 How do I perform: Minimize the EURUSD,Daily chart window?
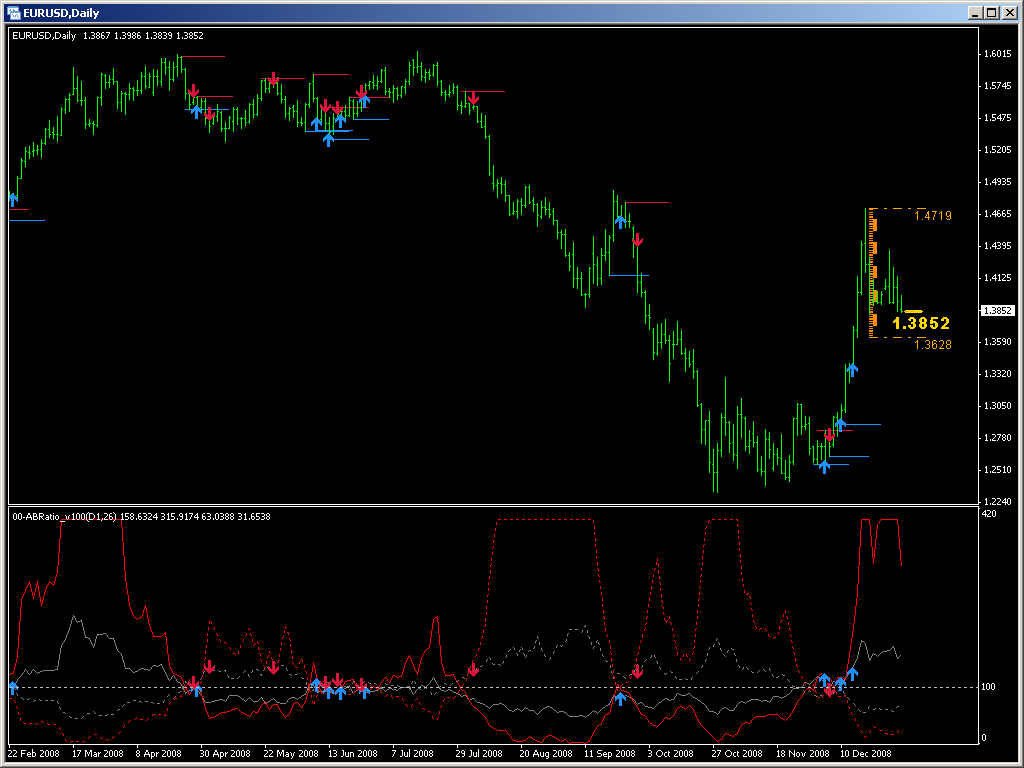pyautogui.click(x=975, y=12)
